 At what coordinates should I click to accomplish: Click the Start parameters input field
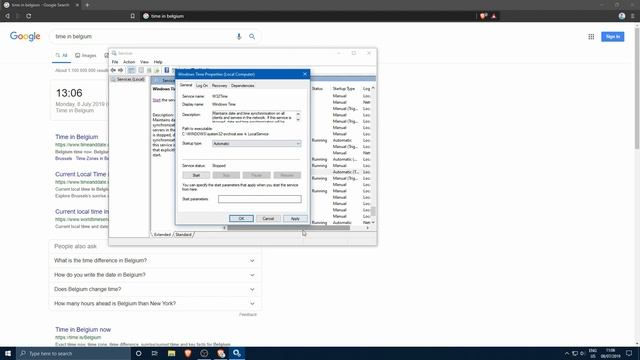[260, 199]
